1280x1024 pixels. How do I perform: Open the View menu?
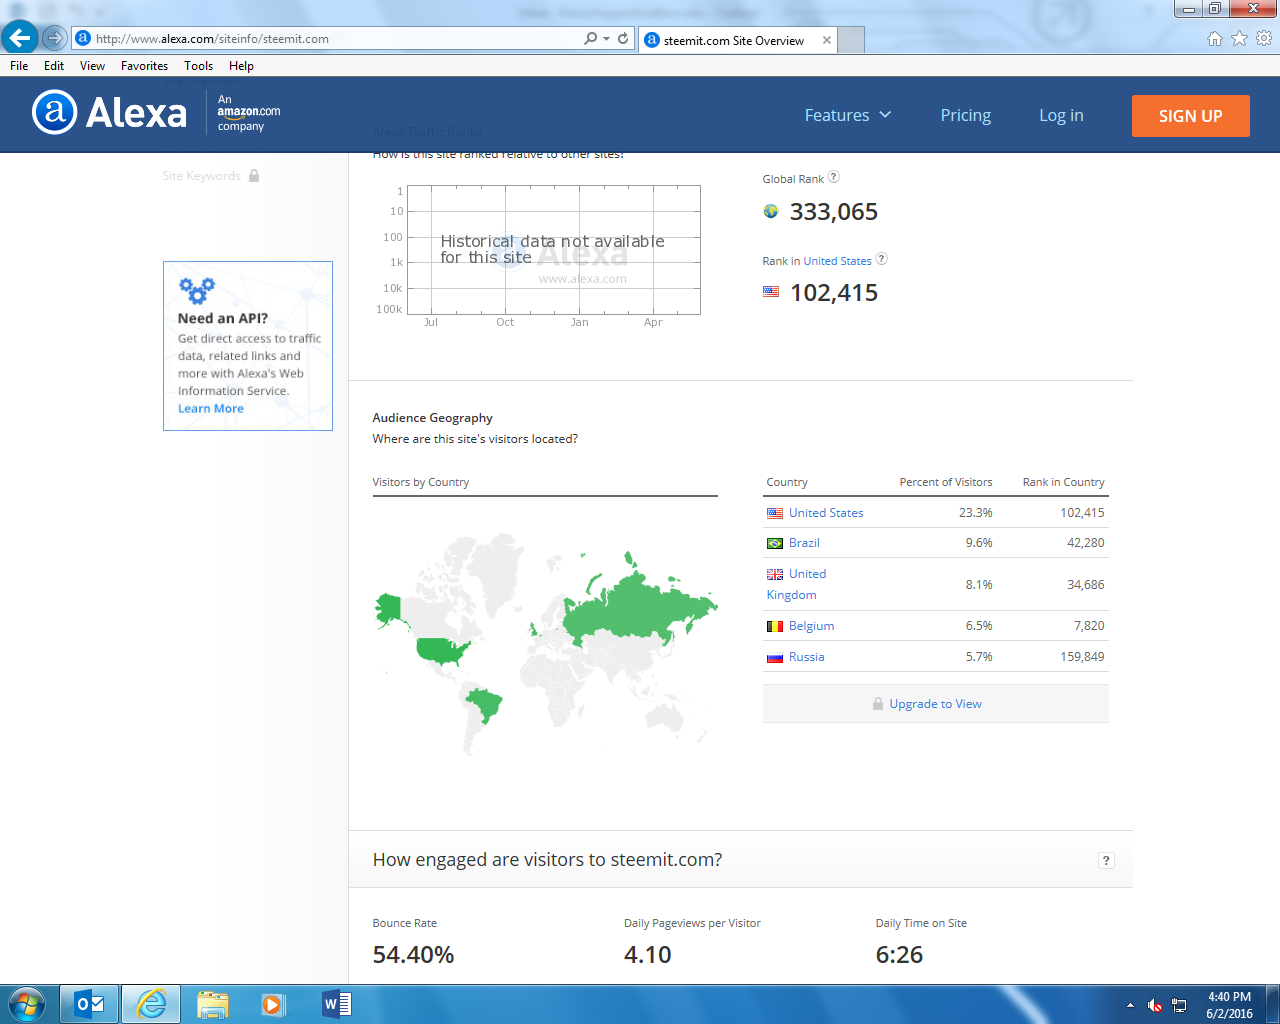click(93, 66)
